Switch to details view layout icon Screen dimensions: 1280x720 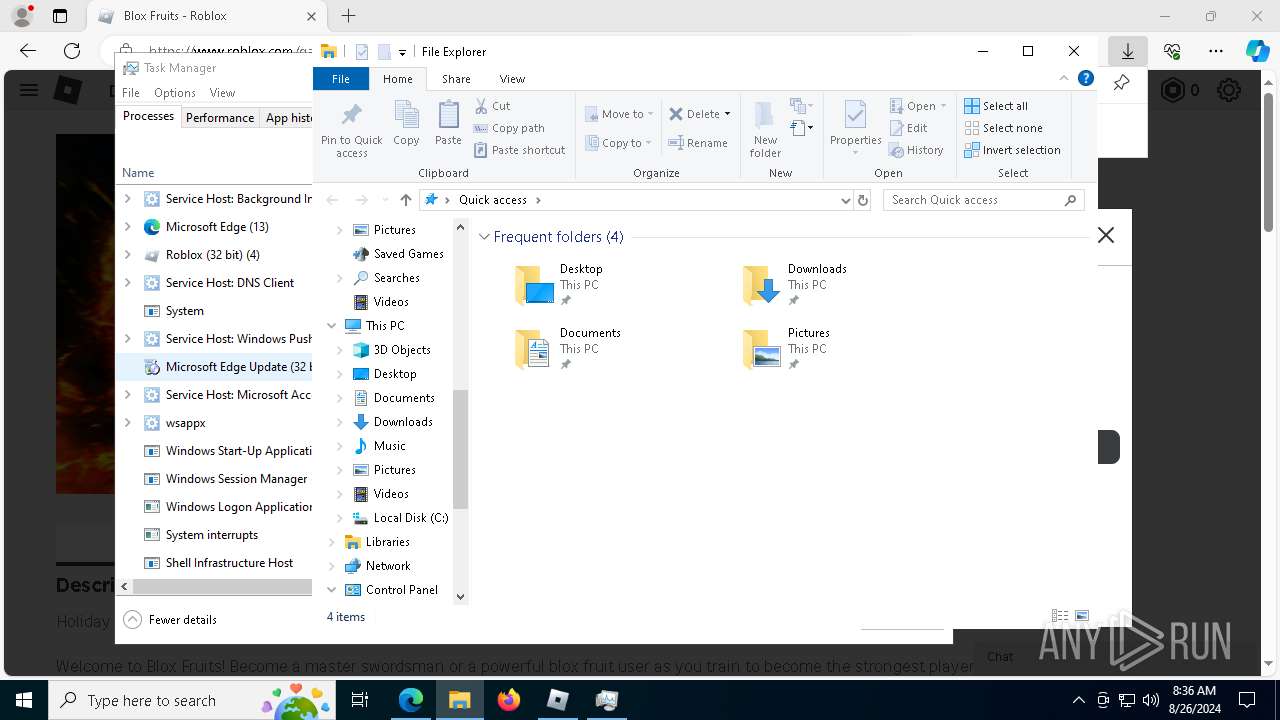pos(1060,616)
